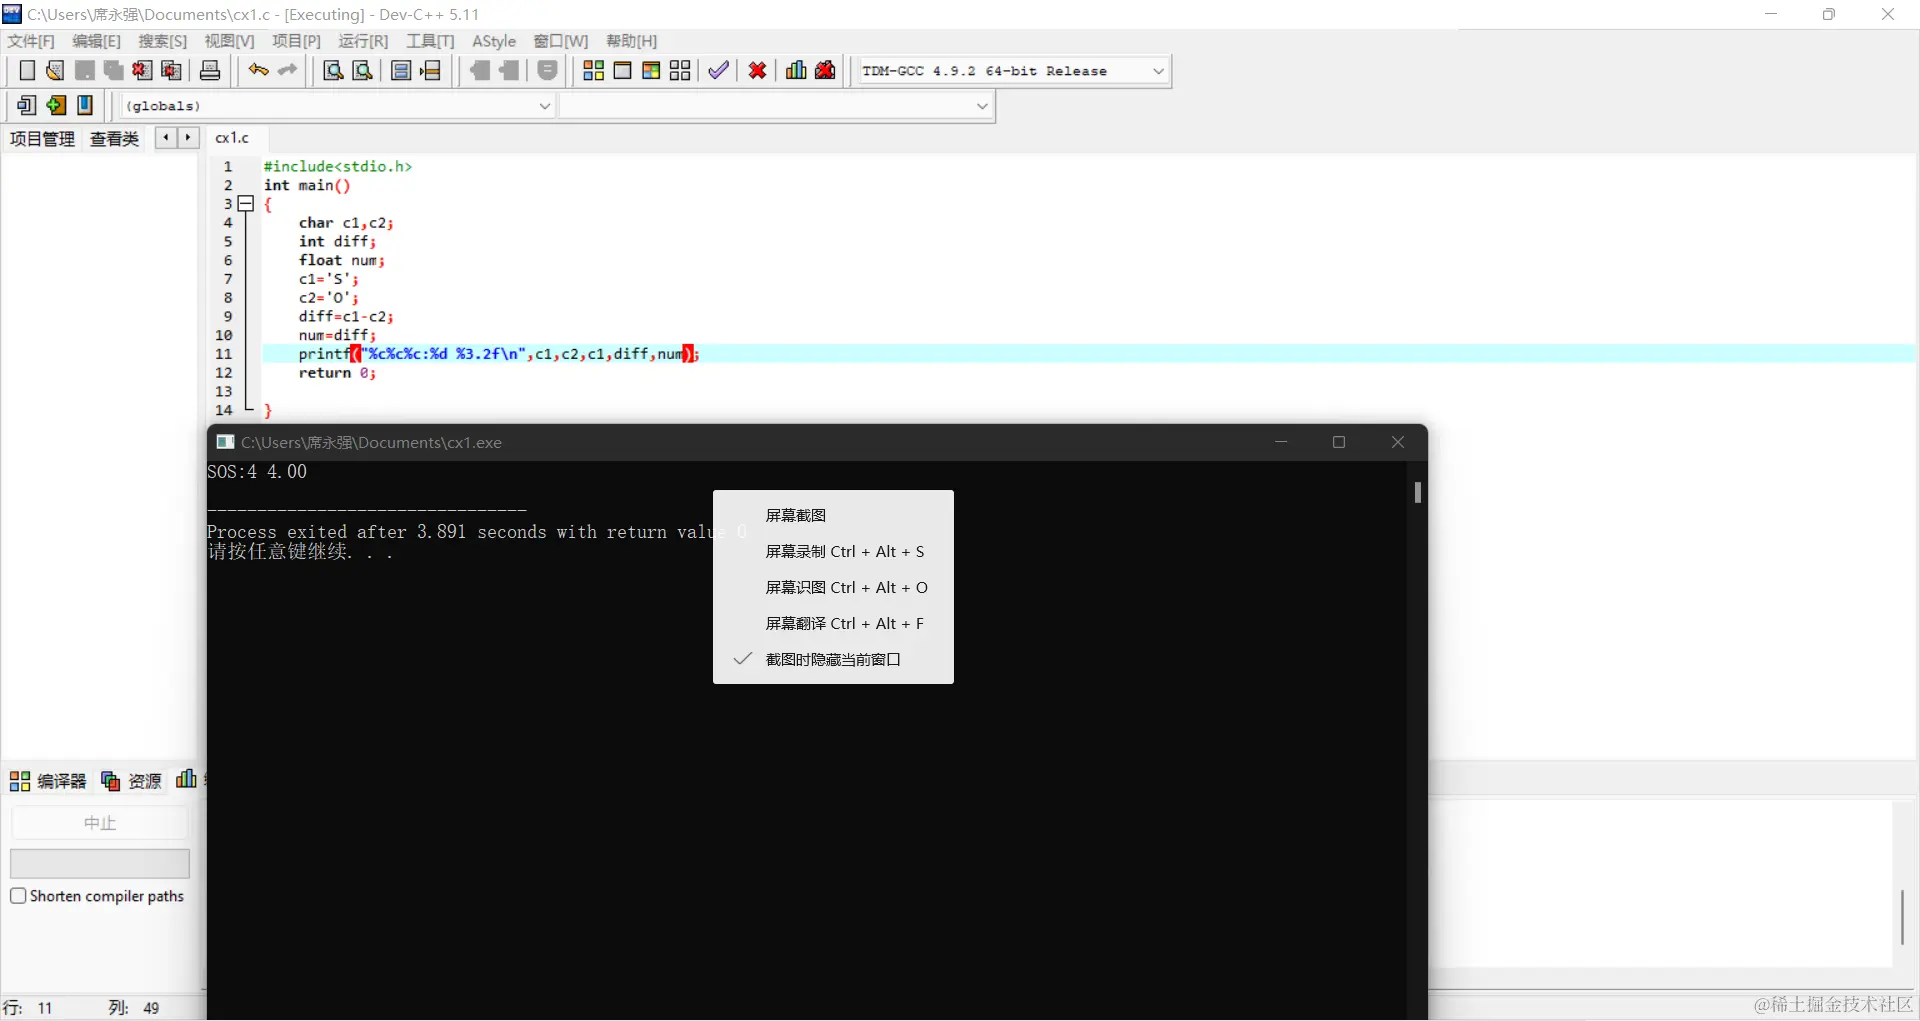Delete profiling information with the red-marked chart icon
The image size is (1920, 1021).
[825, 71]
